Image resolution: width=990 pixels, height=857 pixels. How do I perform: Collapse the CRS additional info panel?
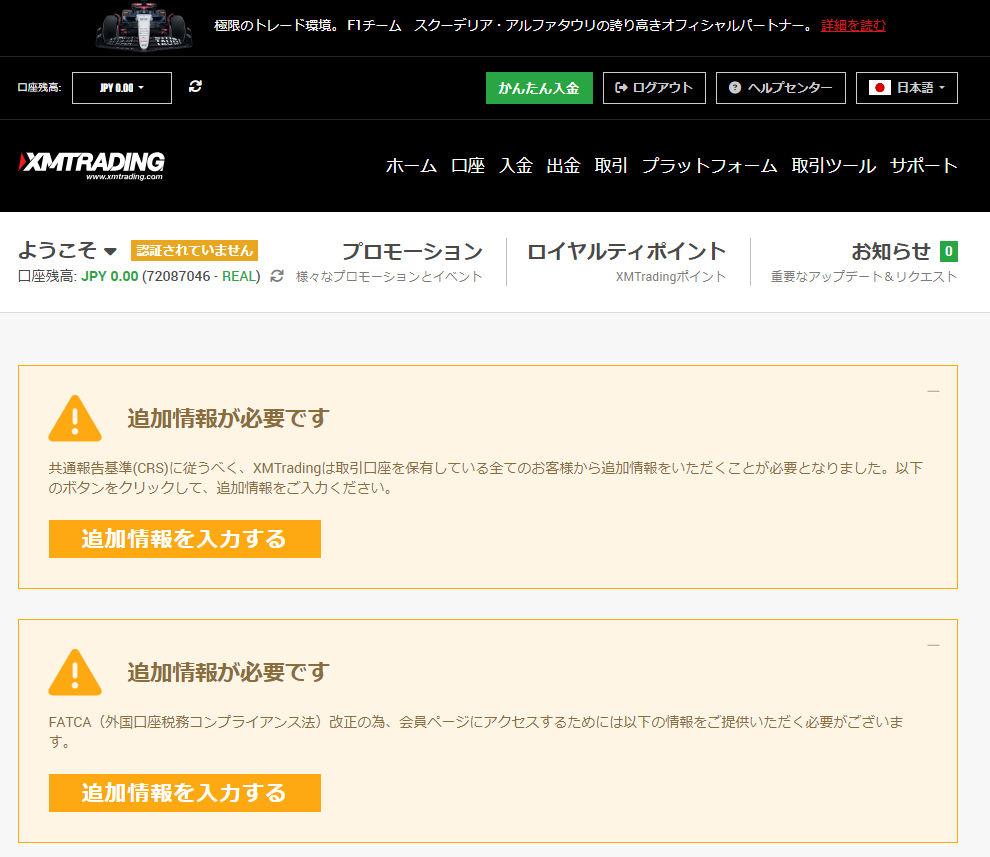933,392
